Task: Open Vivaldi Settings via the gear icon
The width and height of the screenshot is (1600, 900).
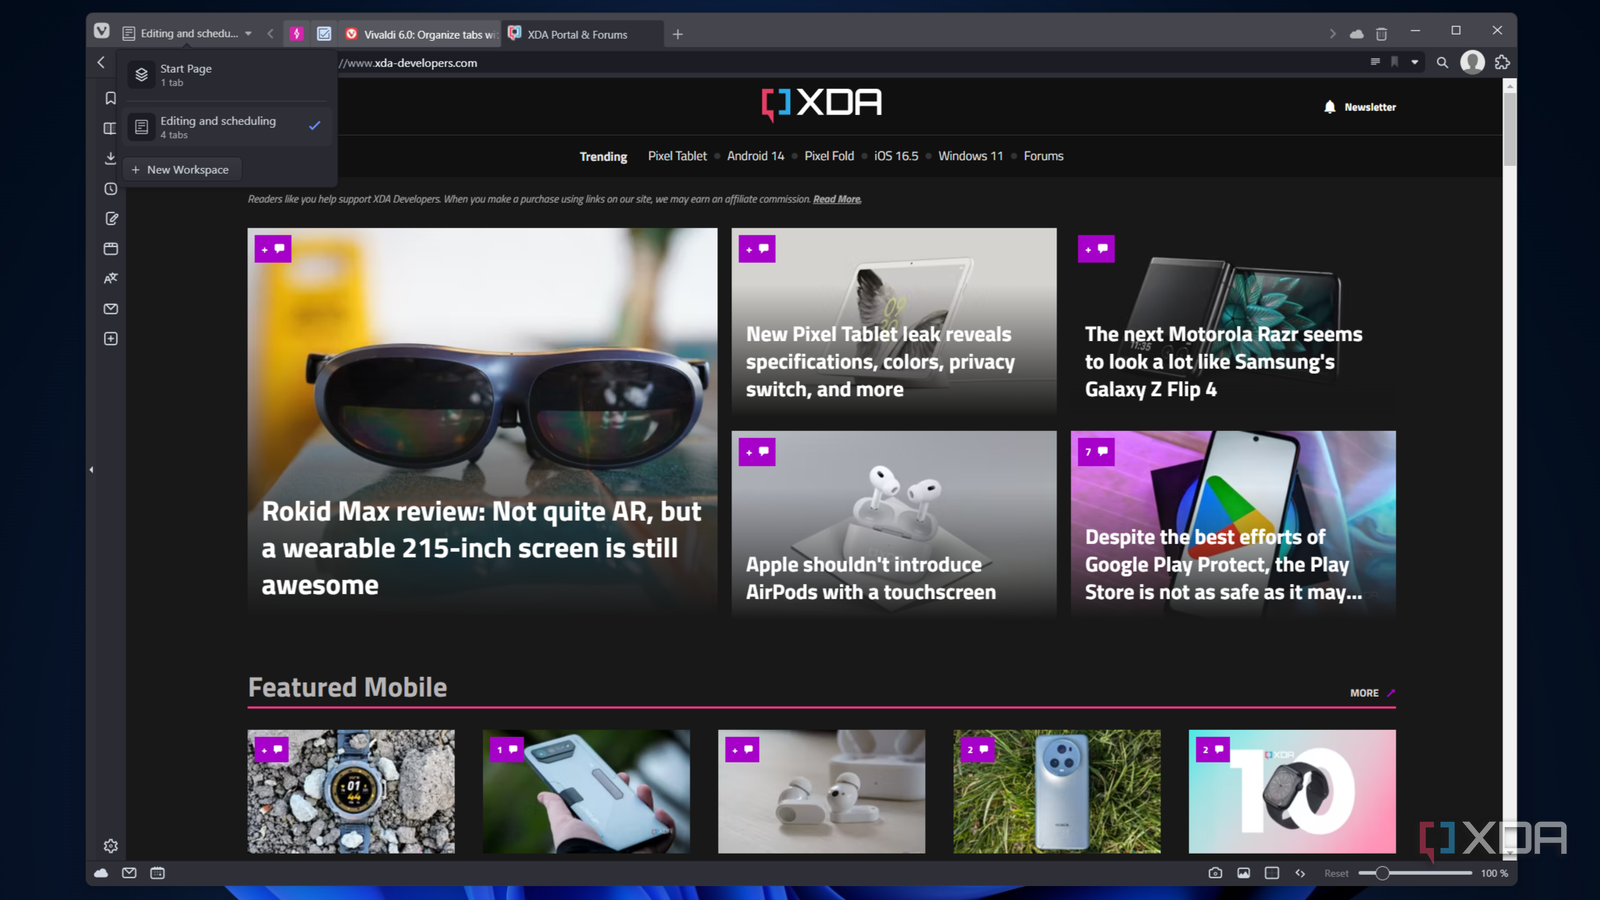Action: click(110, 845)
